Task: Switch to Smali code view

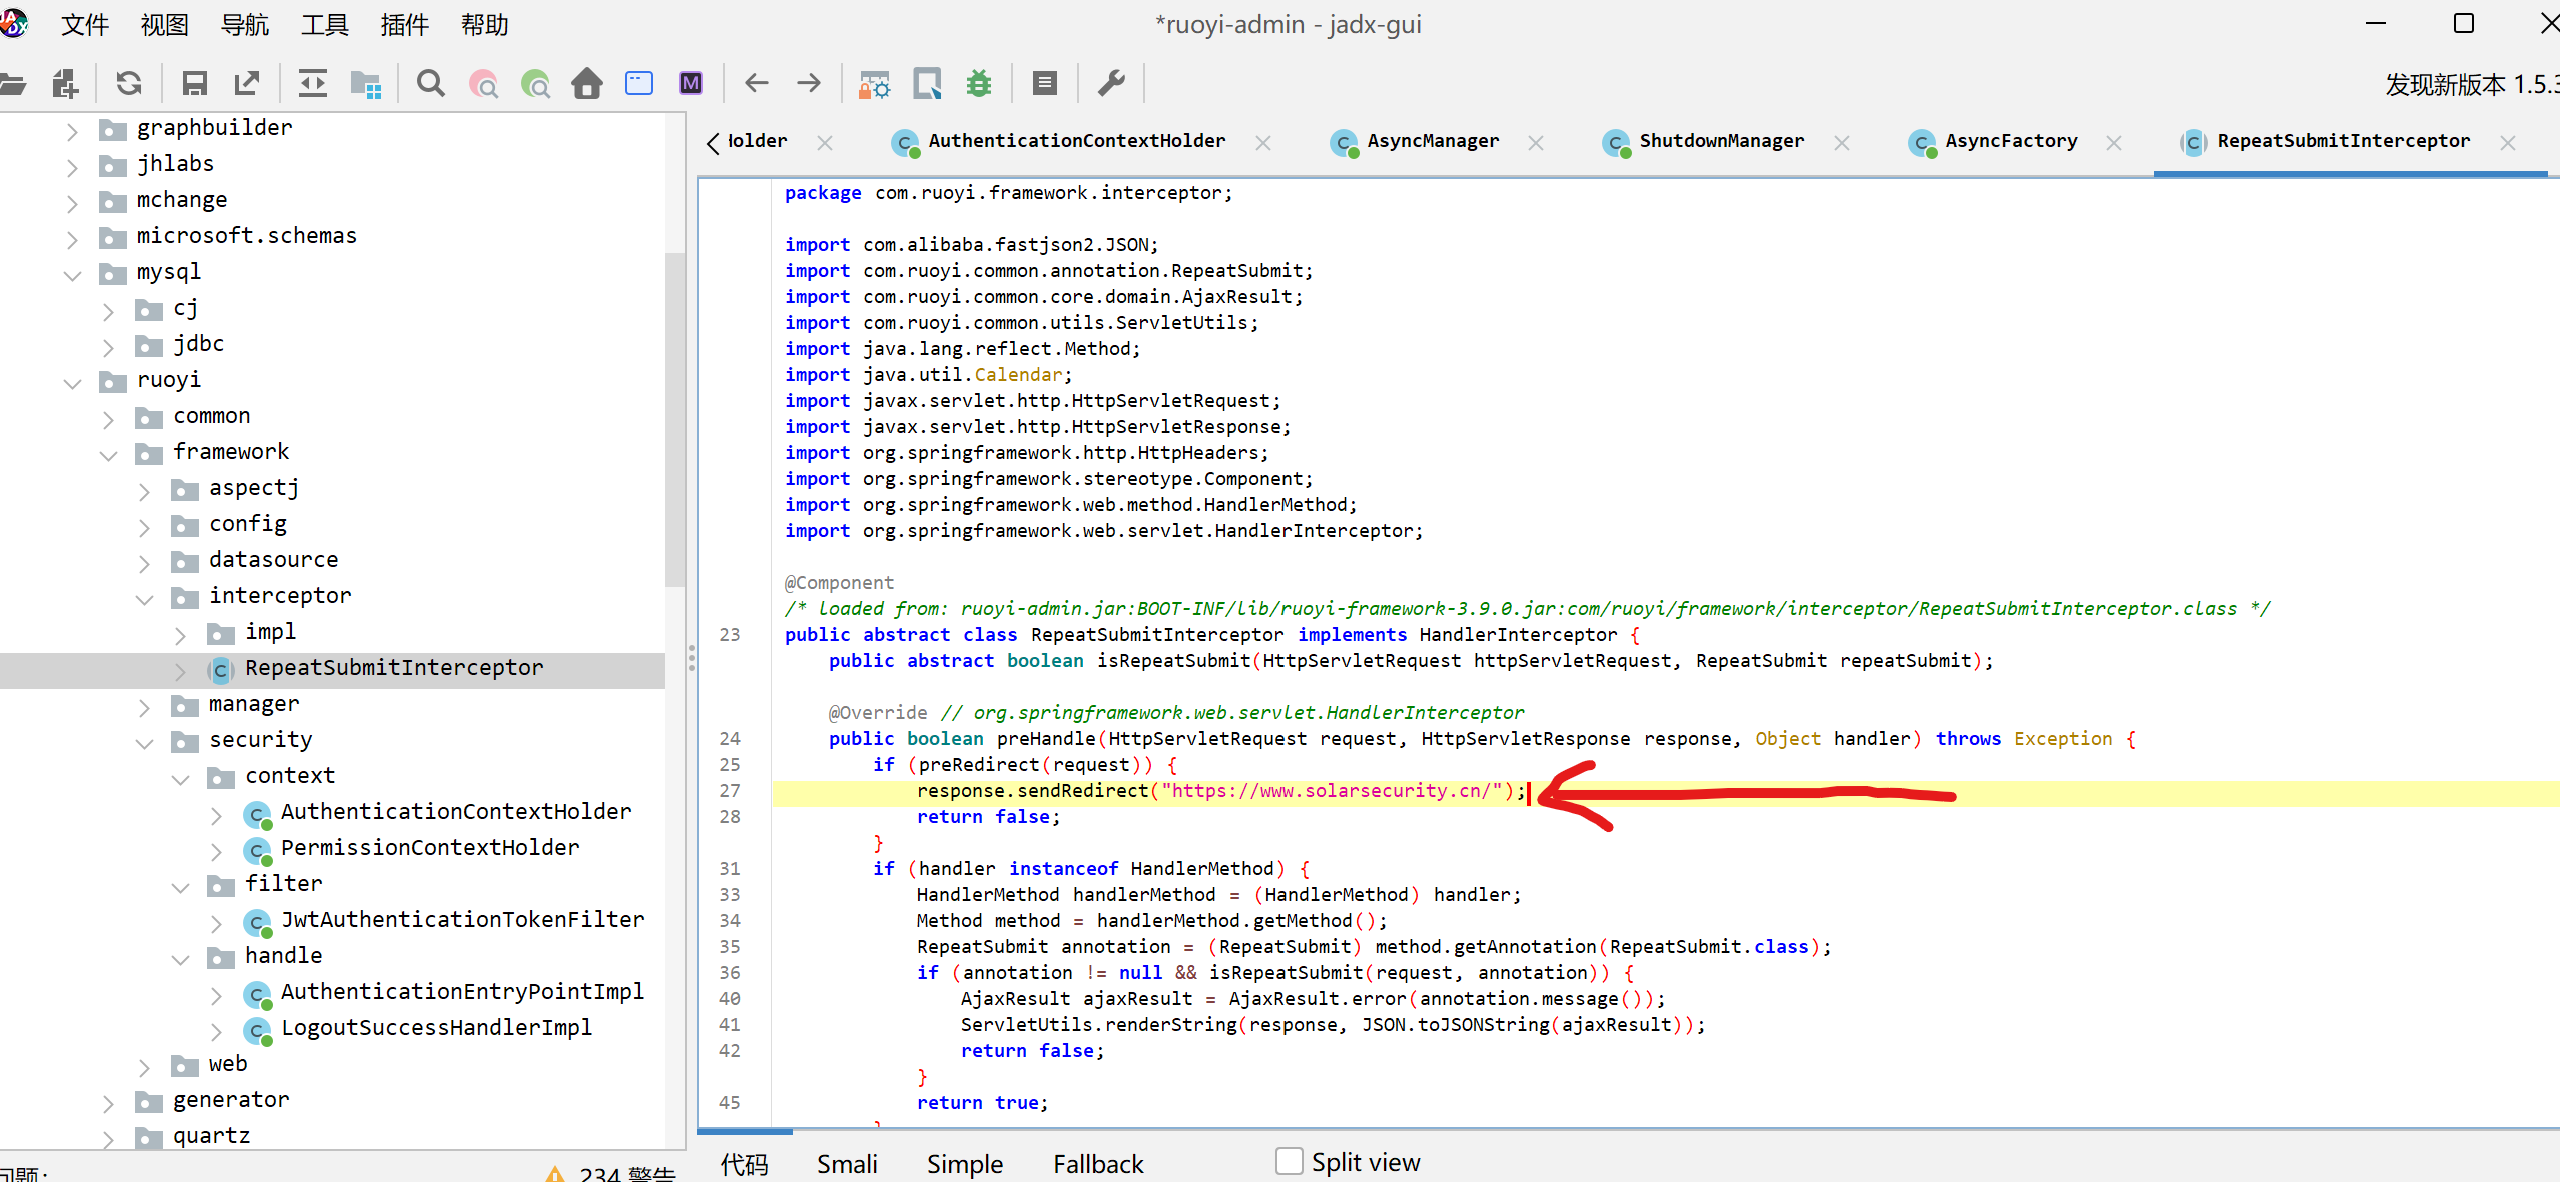Action: (x=846, y=1164)
